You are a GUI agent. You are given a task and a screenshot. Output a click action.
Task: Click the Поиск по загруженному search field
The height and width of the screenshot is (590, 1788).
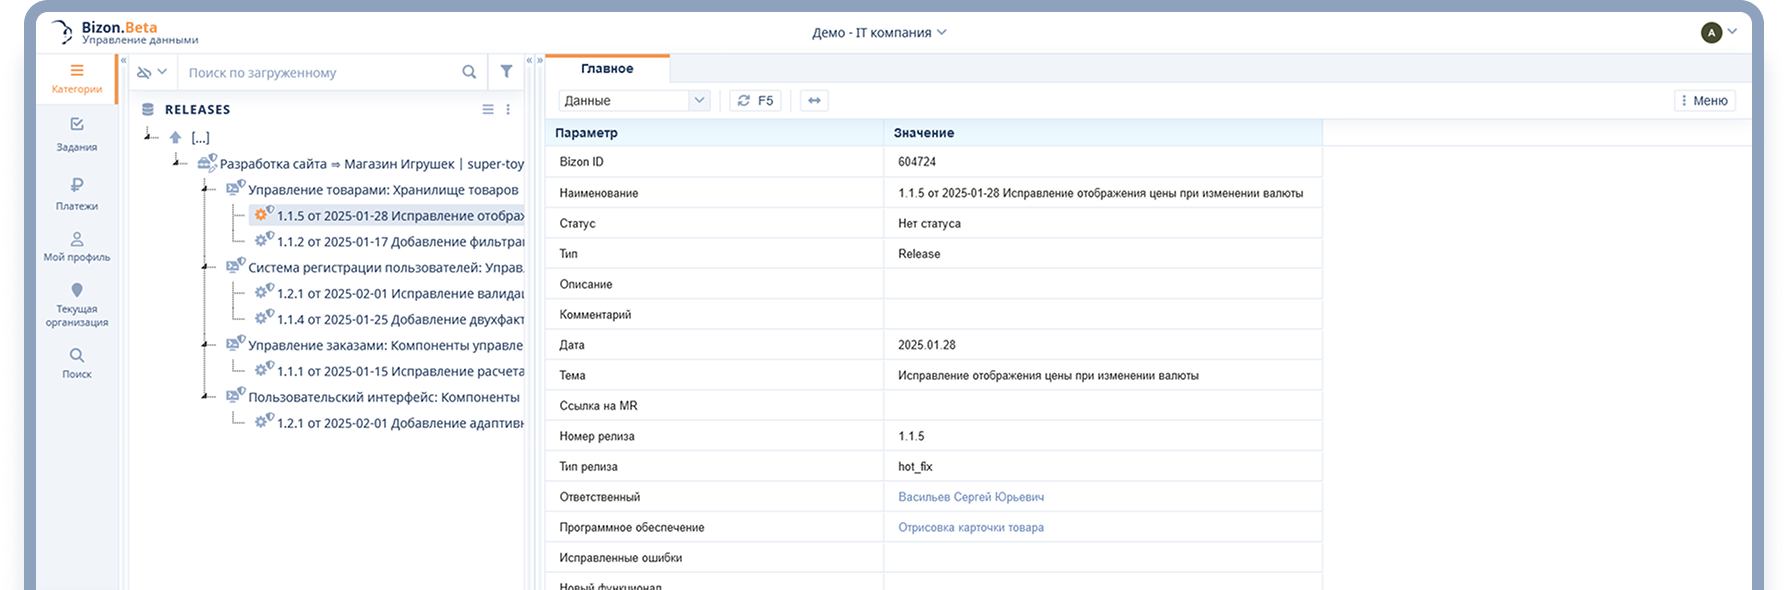coord(320,72)
